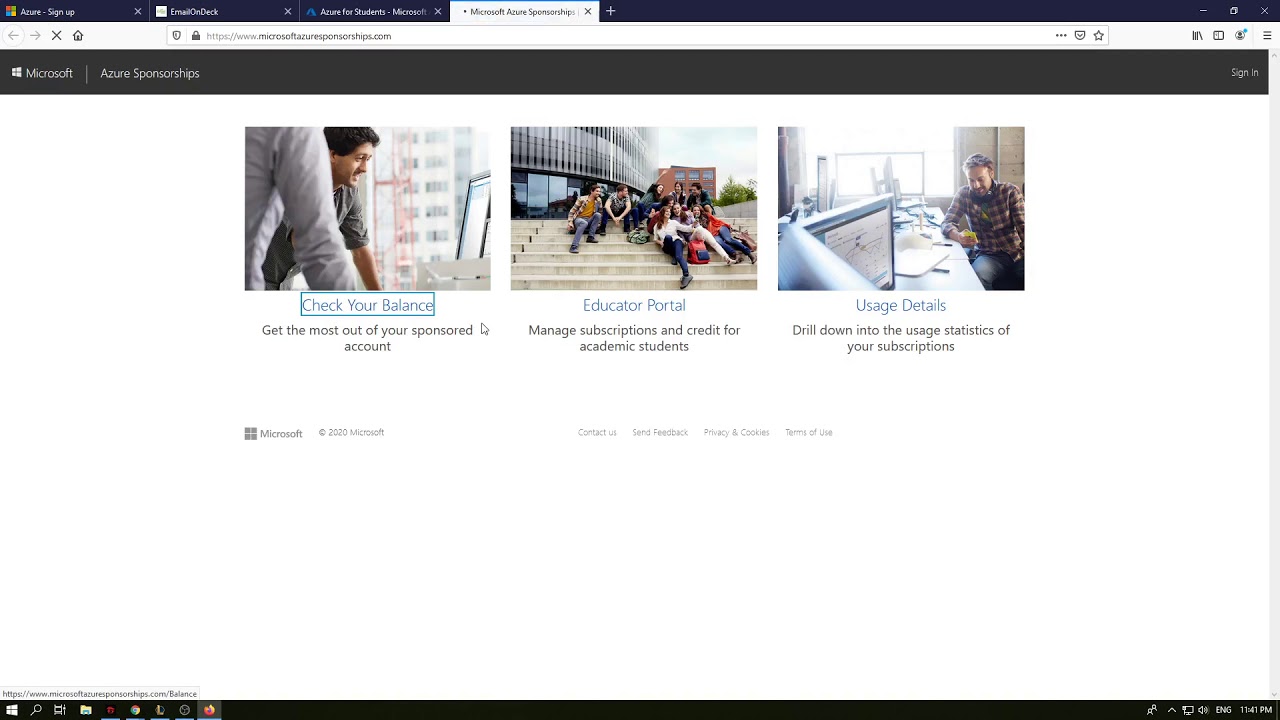Open the Firefox hamburger menu
Viewport: 1280px width, 720px height.
pyautogui.click(x=1267, y=36)
